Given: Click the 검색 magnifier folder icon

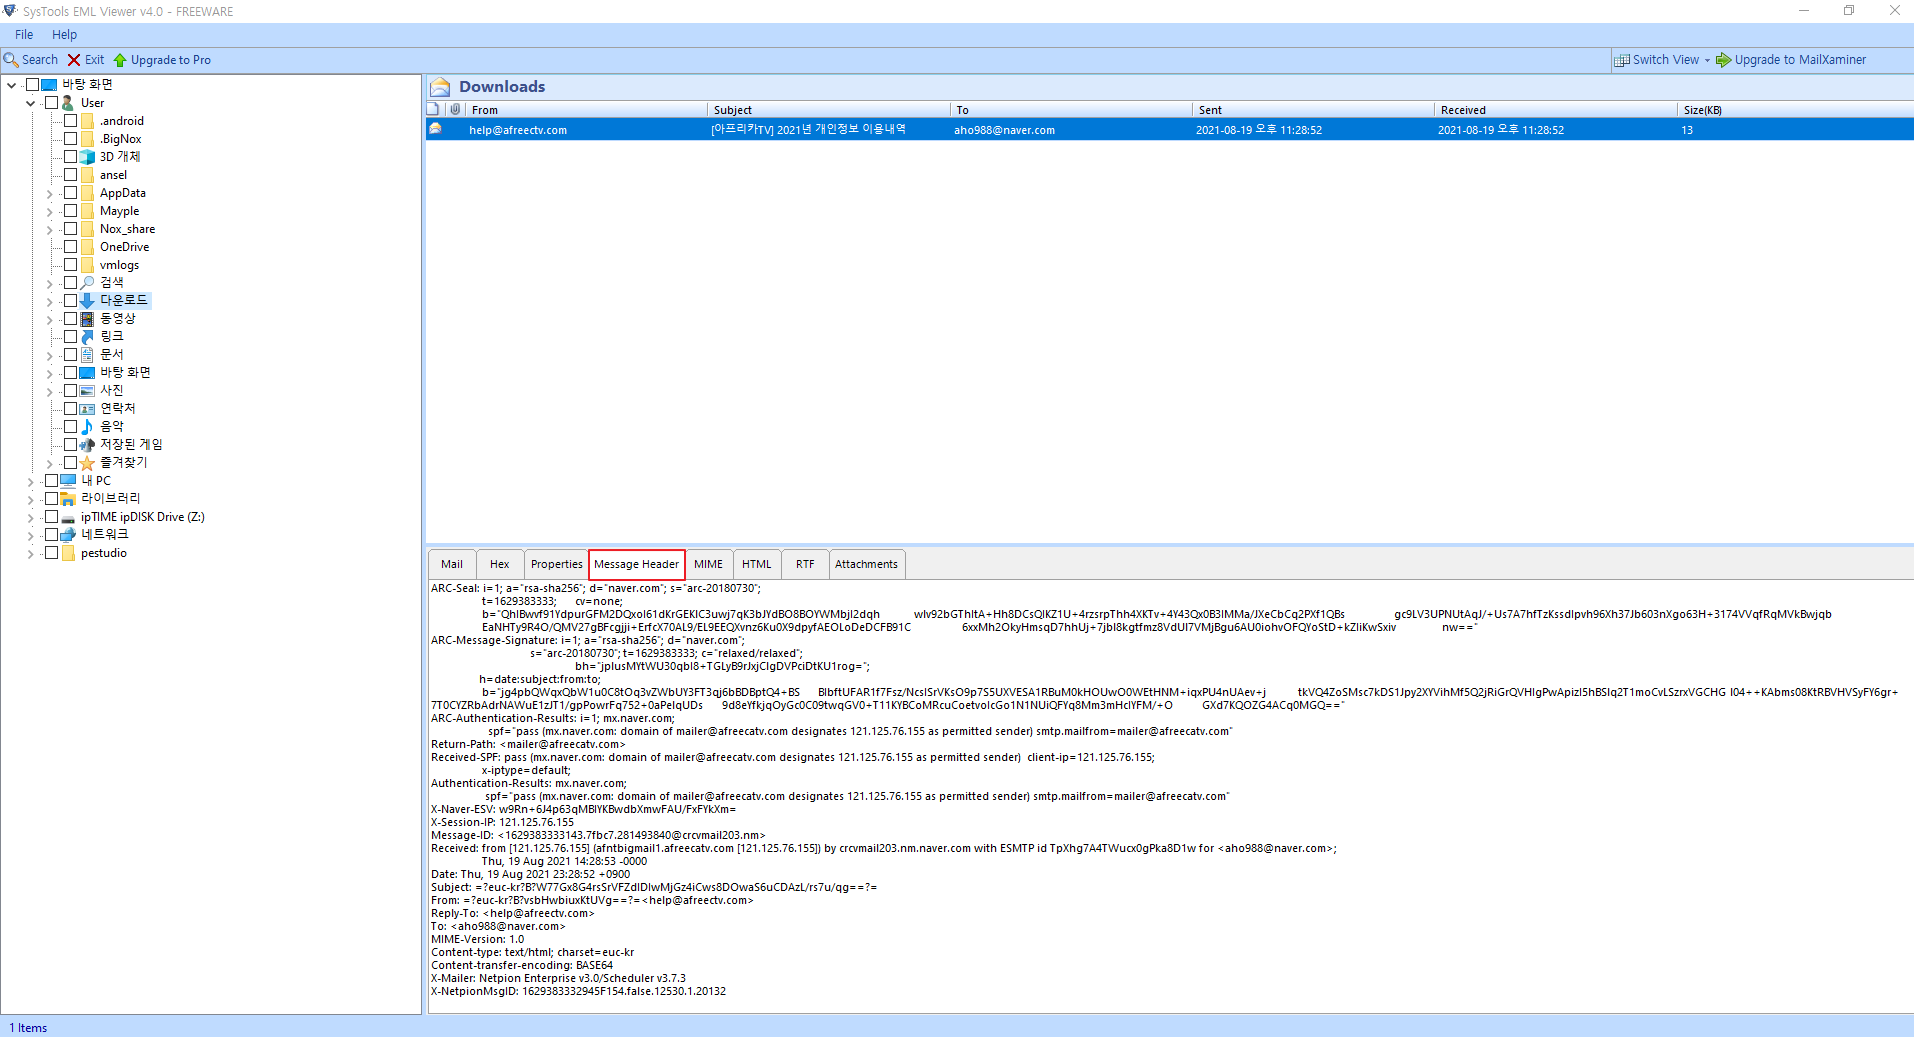Looking at the screenshot, I should click(87, 283).
